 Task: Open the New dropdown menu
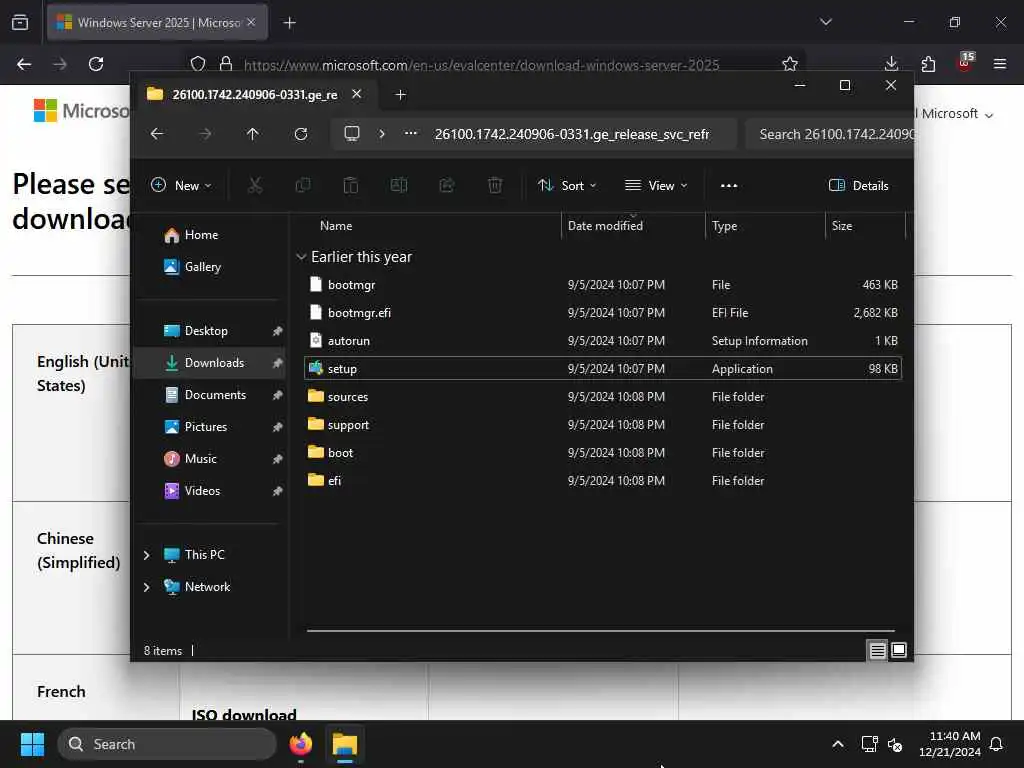(181, 185)
